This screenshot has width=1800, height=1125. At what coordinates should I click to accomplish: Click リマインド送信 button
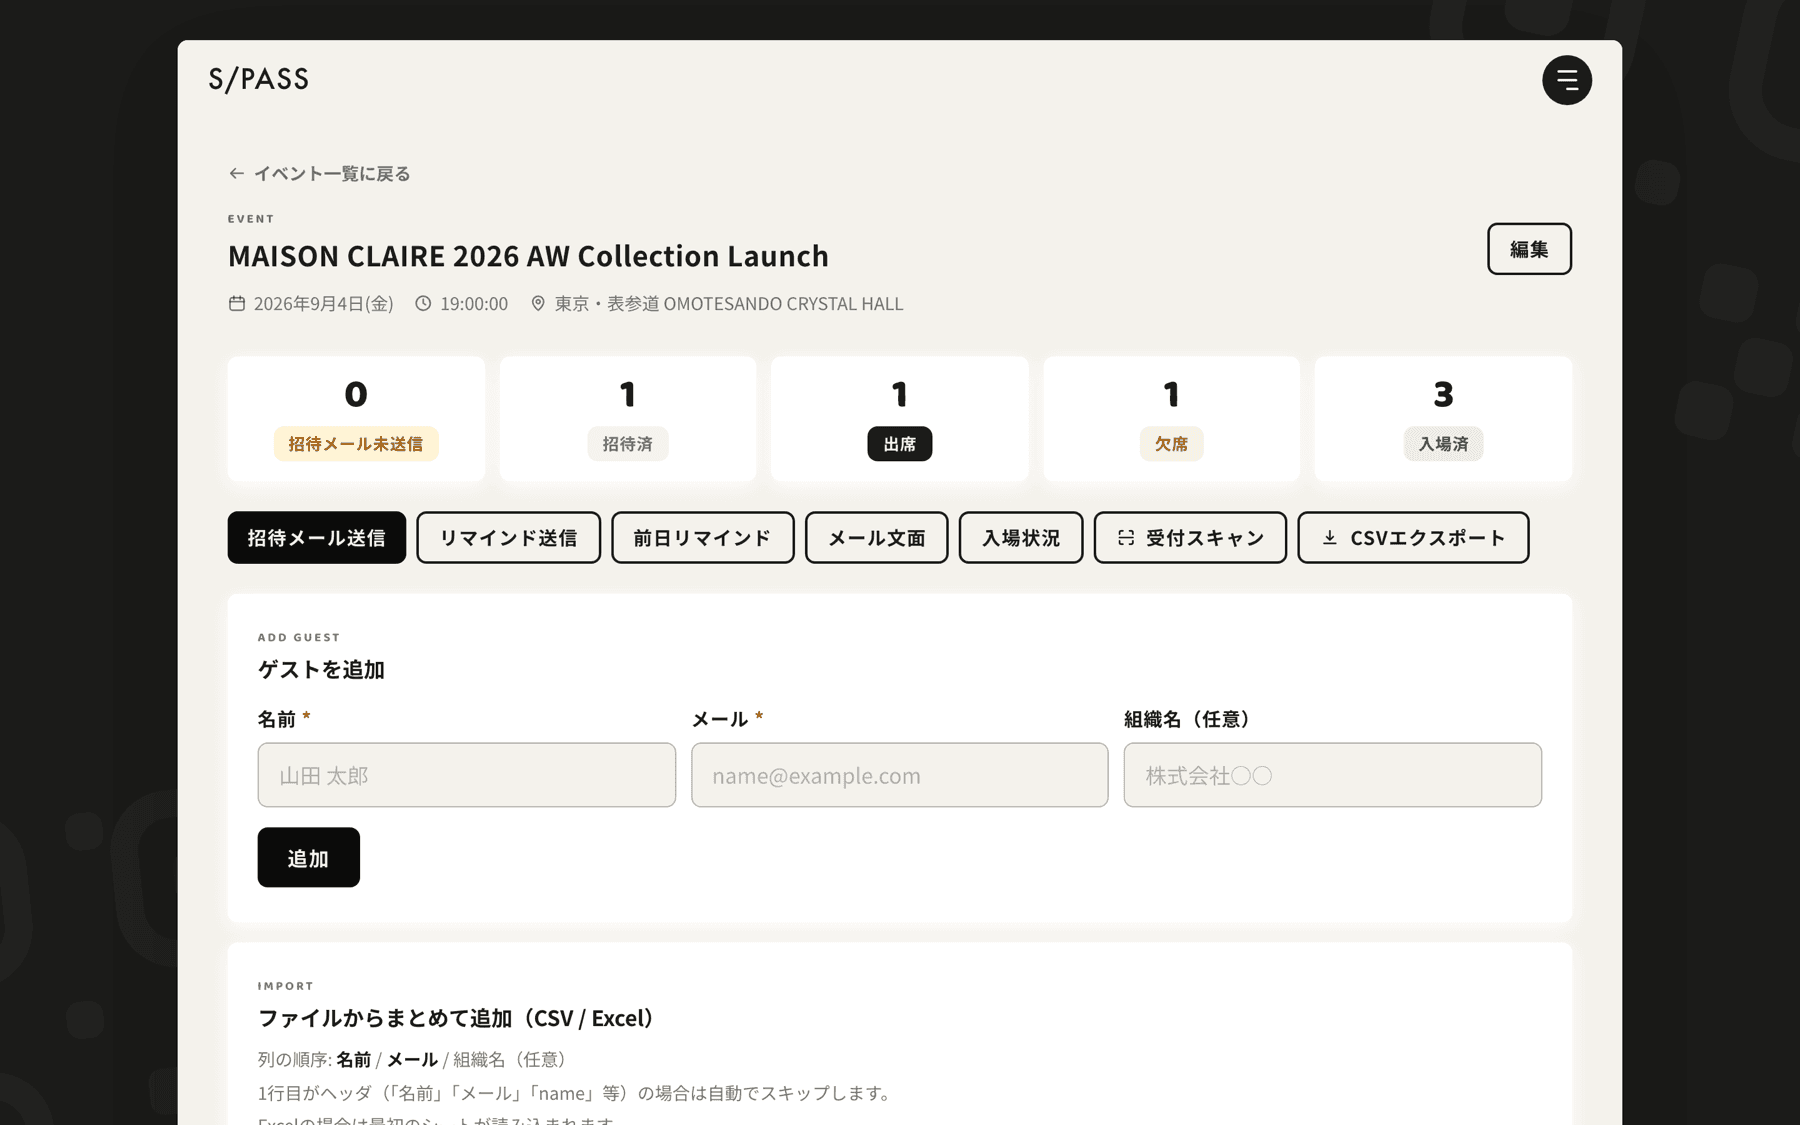(x=509, y=538)
